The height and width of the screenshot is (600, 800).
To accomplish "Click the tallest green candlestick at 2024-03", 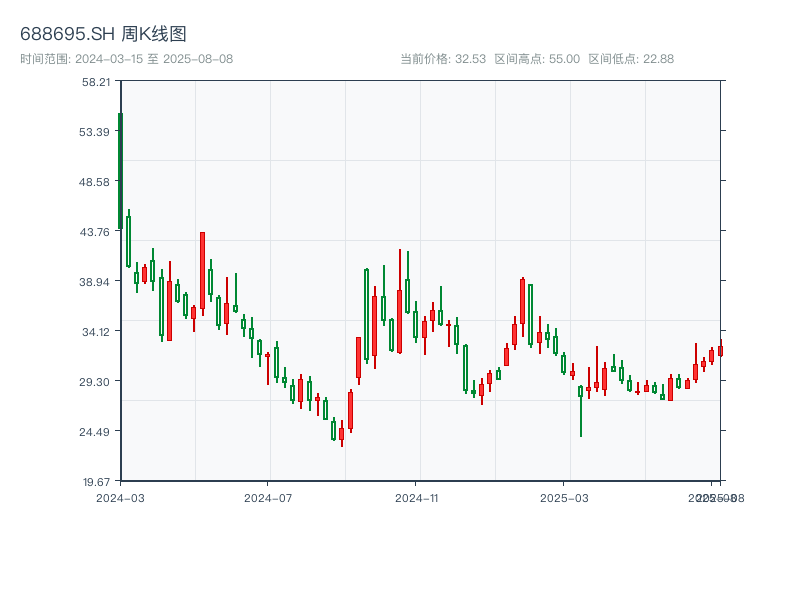I will point(120,171).
